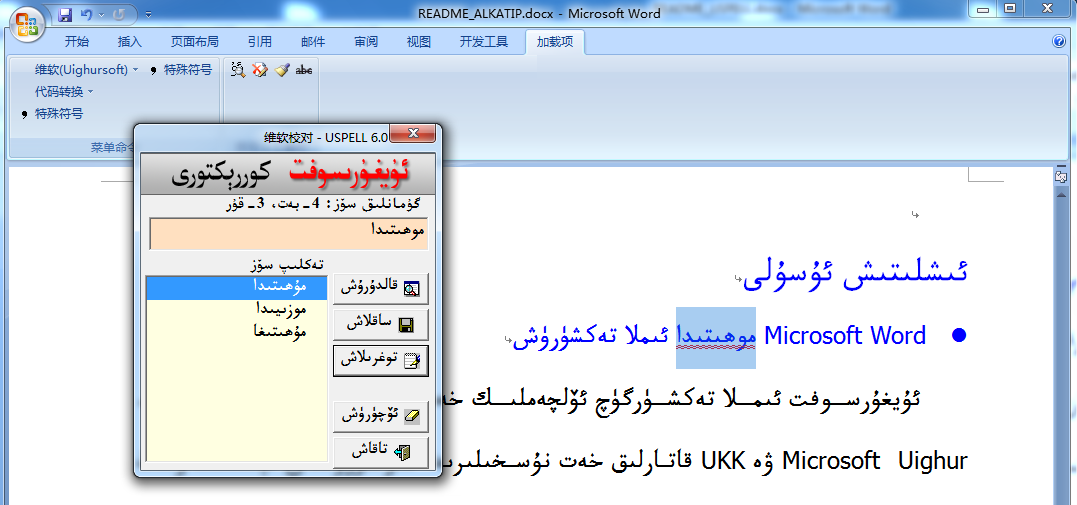
Task: Open Customize Quick Access Toolbar dropdown
Action: (149, 14)
